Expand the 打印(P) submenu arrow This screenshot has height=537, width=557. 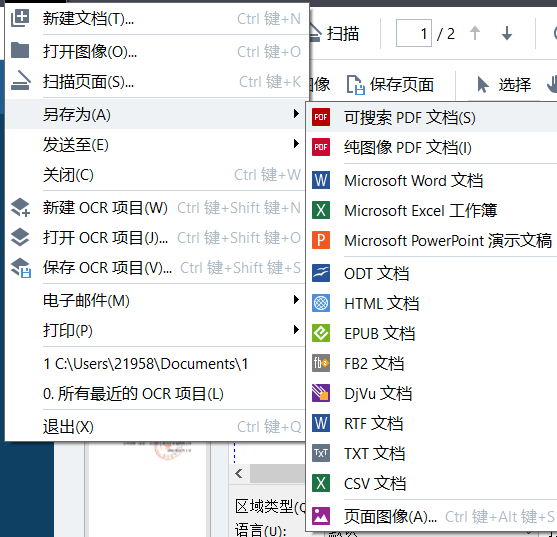coord(296,330)
